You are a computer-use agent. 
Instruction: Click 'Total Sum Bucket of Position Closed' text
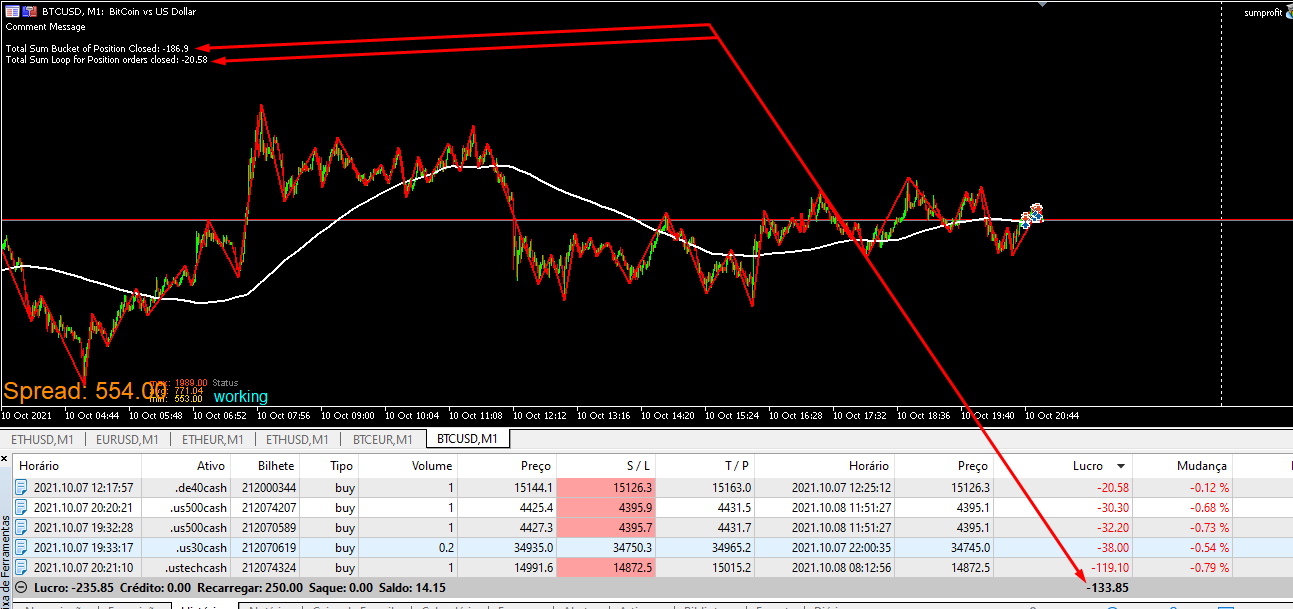pyautogui.click(x=97, y=48)
